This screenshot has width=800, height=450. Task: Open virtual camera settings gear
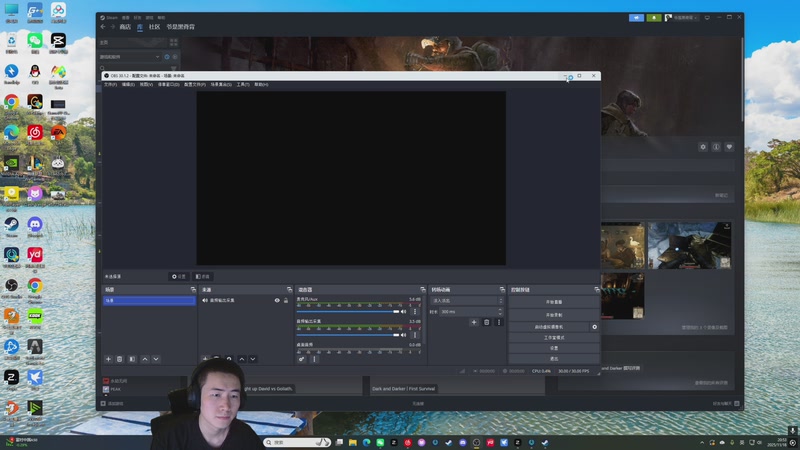point(594,327)
